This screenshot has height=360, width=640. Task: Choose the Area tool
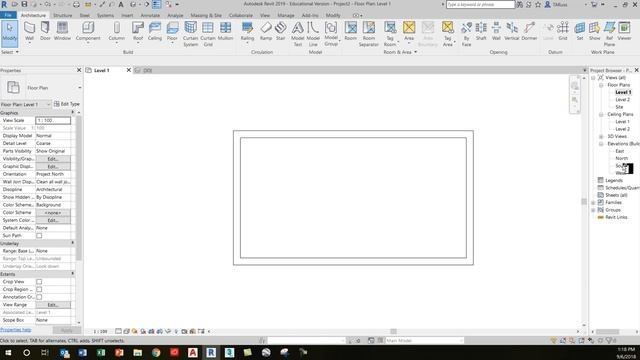pos(409,32)
